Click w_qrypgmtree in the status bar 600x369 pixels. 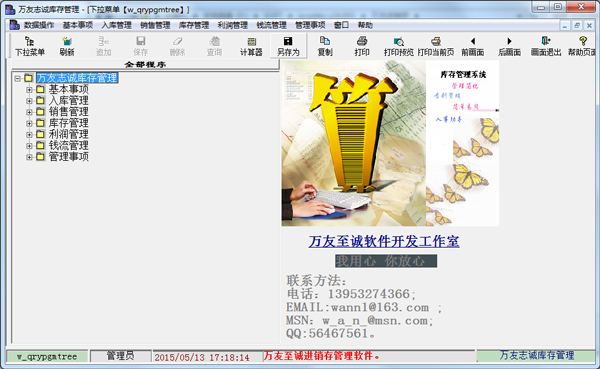[47, 356]
